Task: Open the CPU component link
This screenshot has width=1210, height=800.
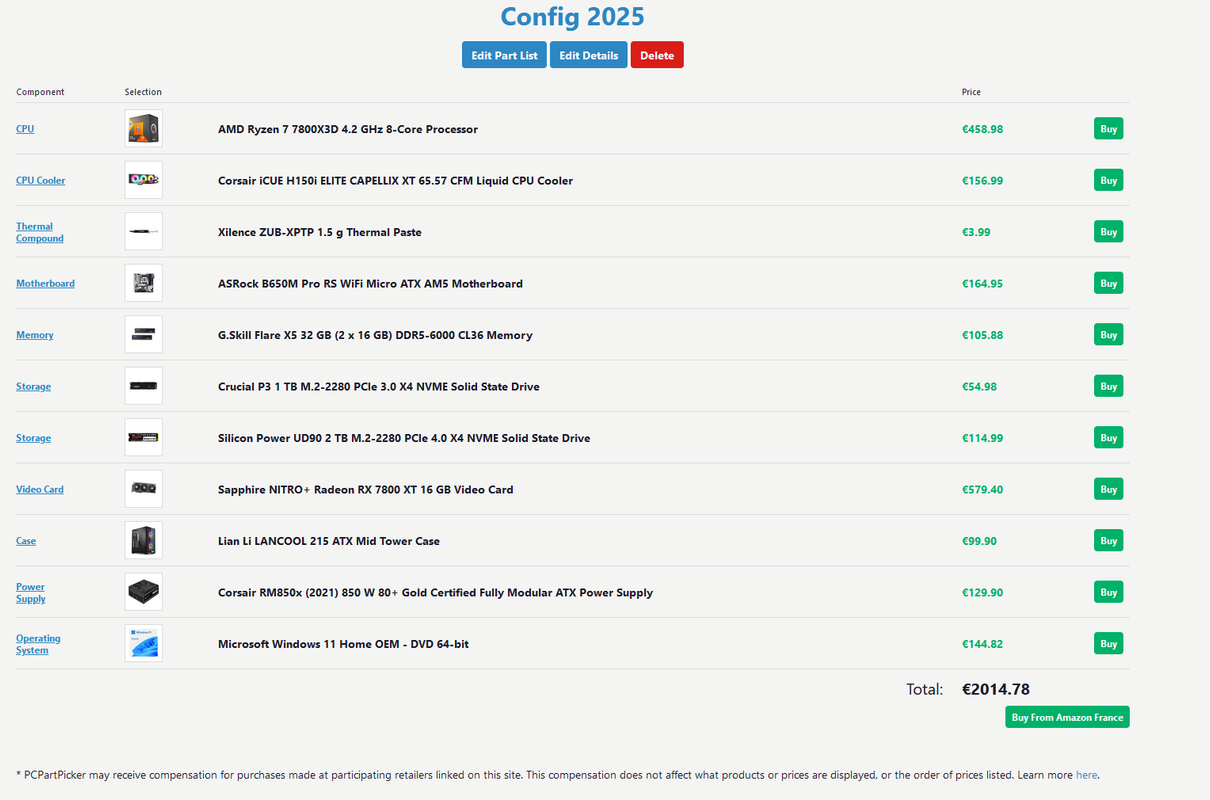Action: (25, 129)
